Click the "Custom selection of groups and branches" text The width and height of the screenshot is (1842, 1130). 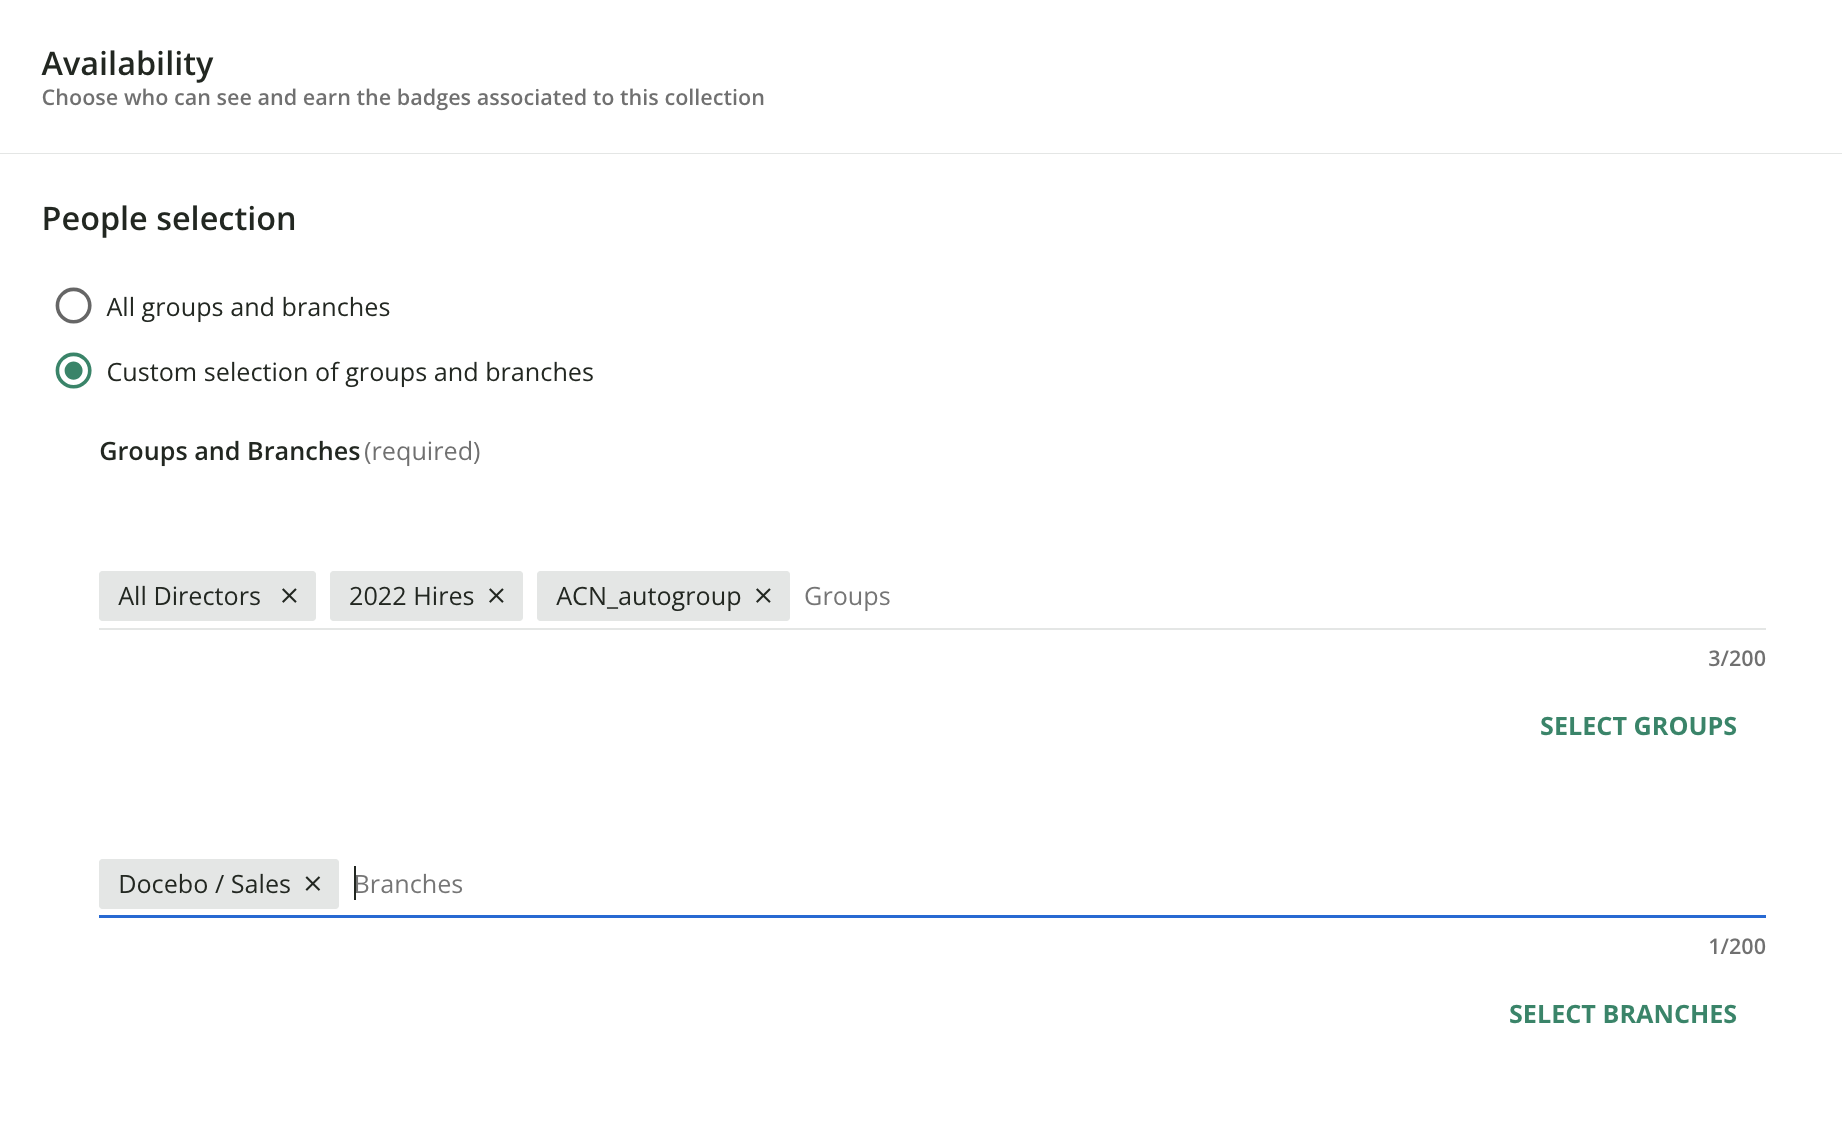350,372
